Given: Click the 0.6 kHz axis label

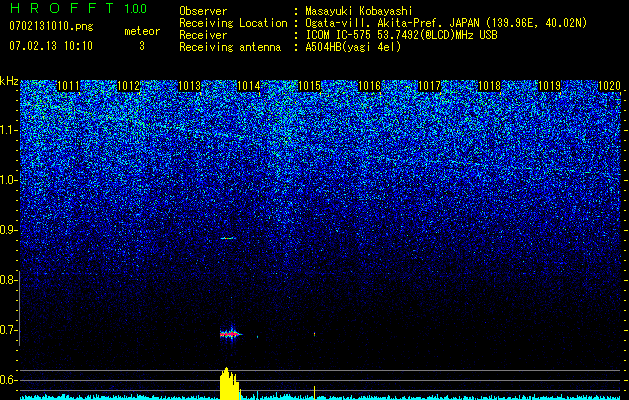Looking at the screenshot, I should (x=8, y=380).
